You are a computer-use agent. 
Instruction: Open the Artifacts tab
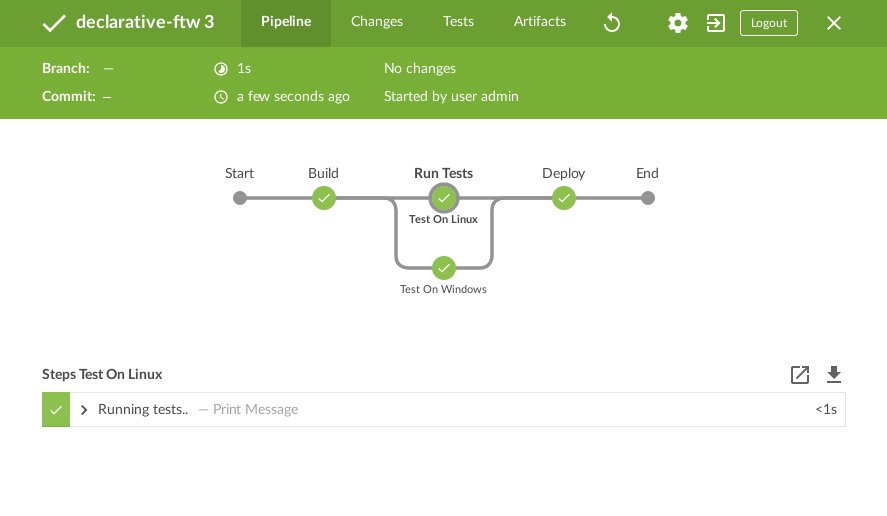(x=540, y=22)
